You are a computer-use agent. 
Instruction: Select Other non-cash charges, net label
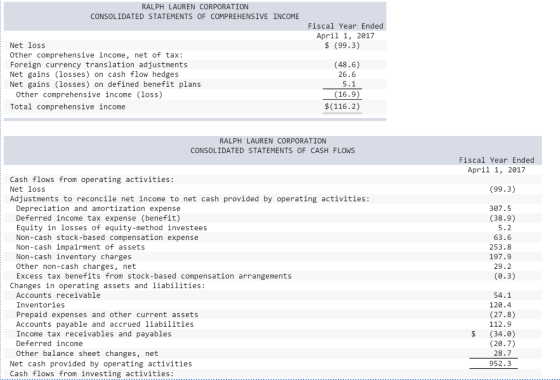coord(76,266)
